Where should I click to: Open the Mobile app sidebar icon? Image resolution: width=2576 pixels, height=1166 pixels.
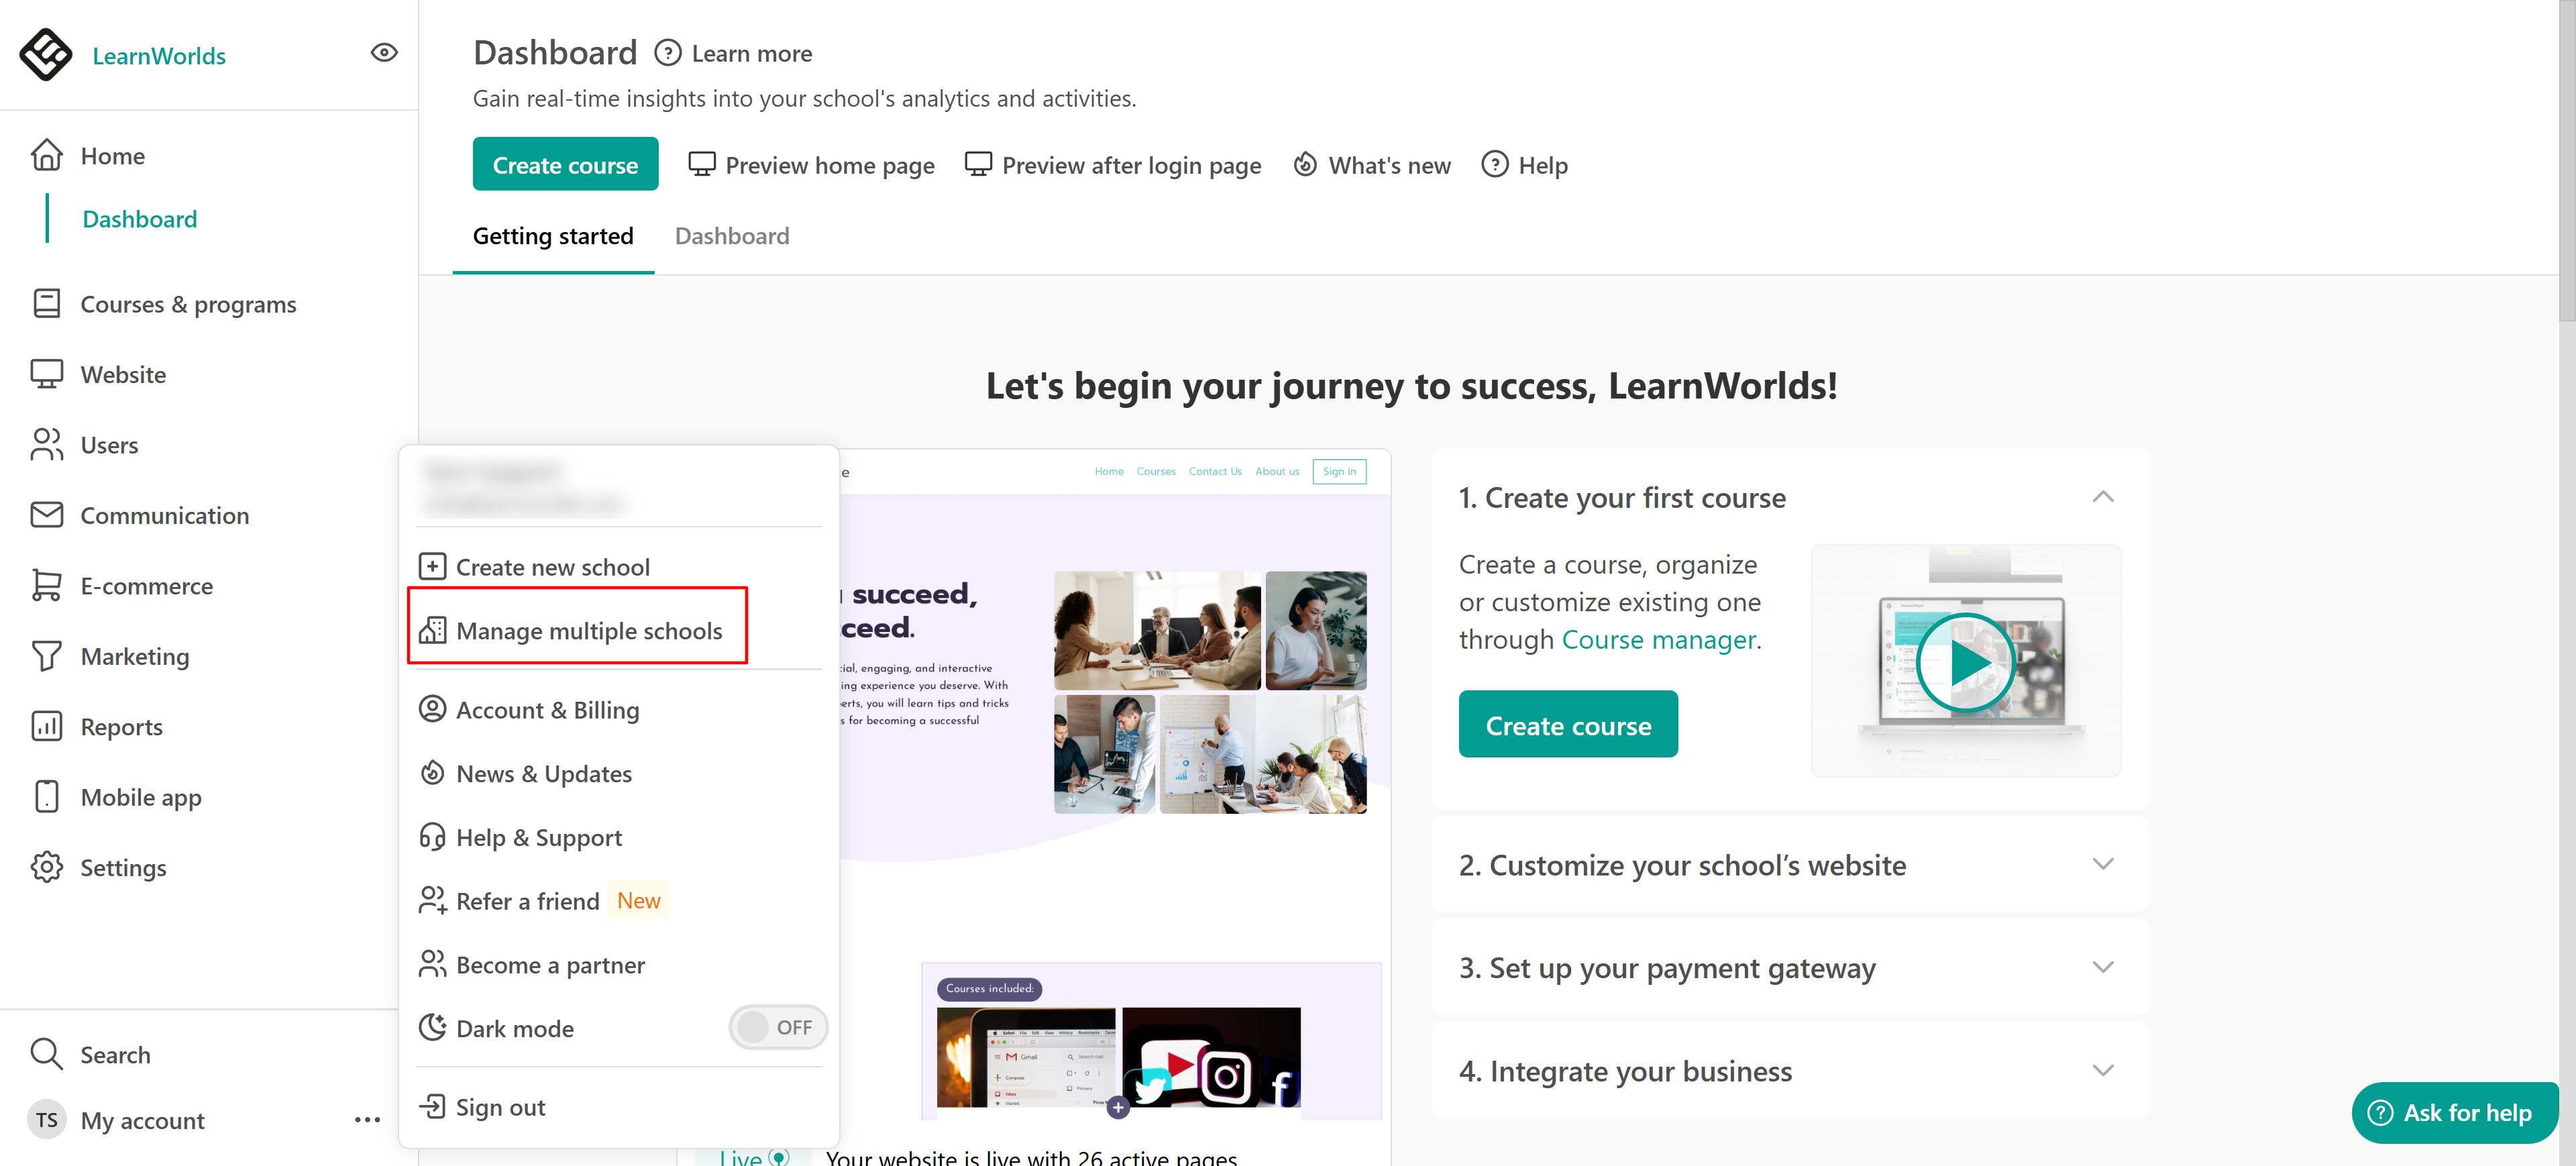pyautogui.click(x=46, y=797)
